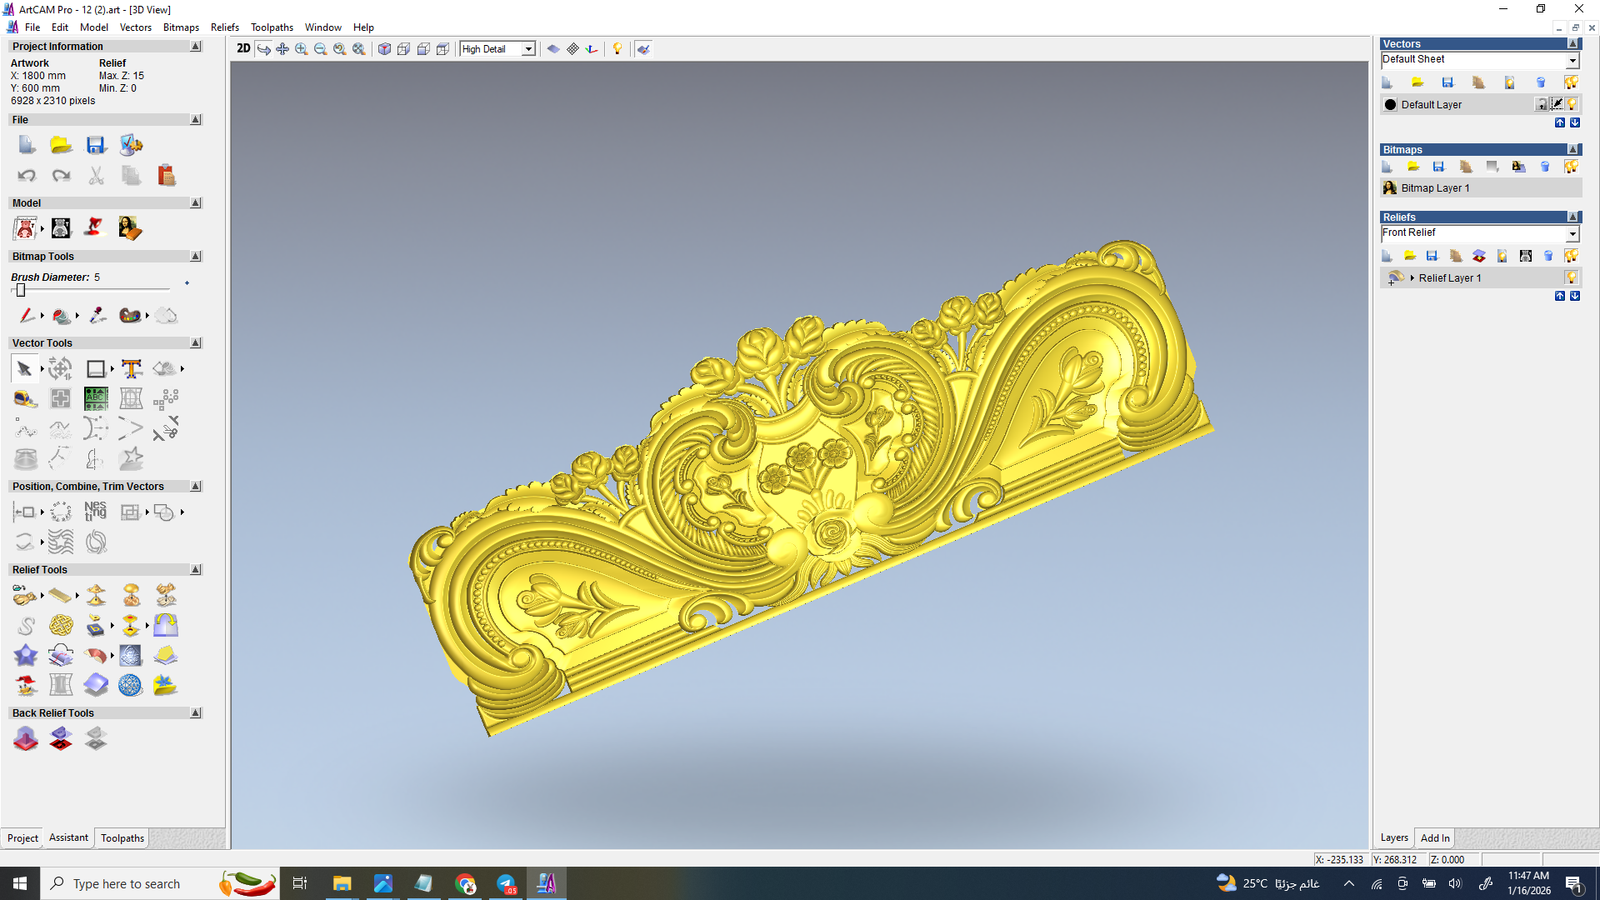The width and height of the screenshot is (1600, 900).
Task: Select the Create Text vector tool
Action: pos(131,369)
